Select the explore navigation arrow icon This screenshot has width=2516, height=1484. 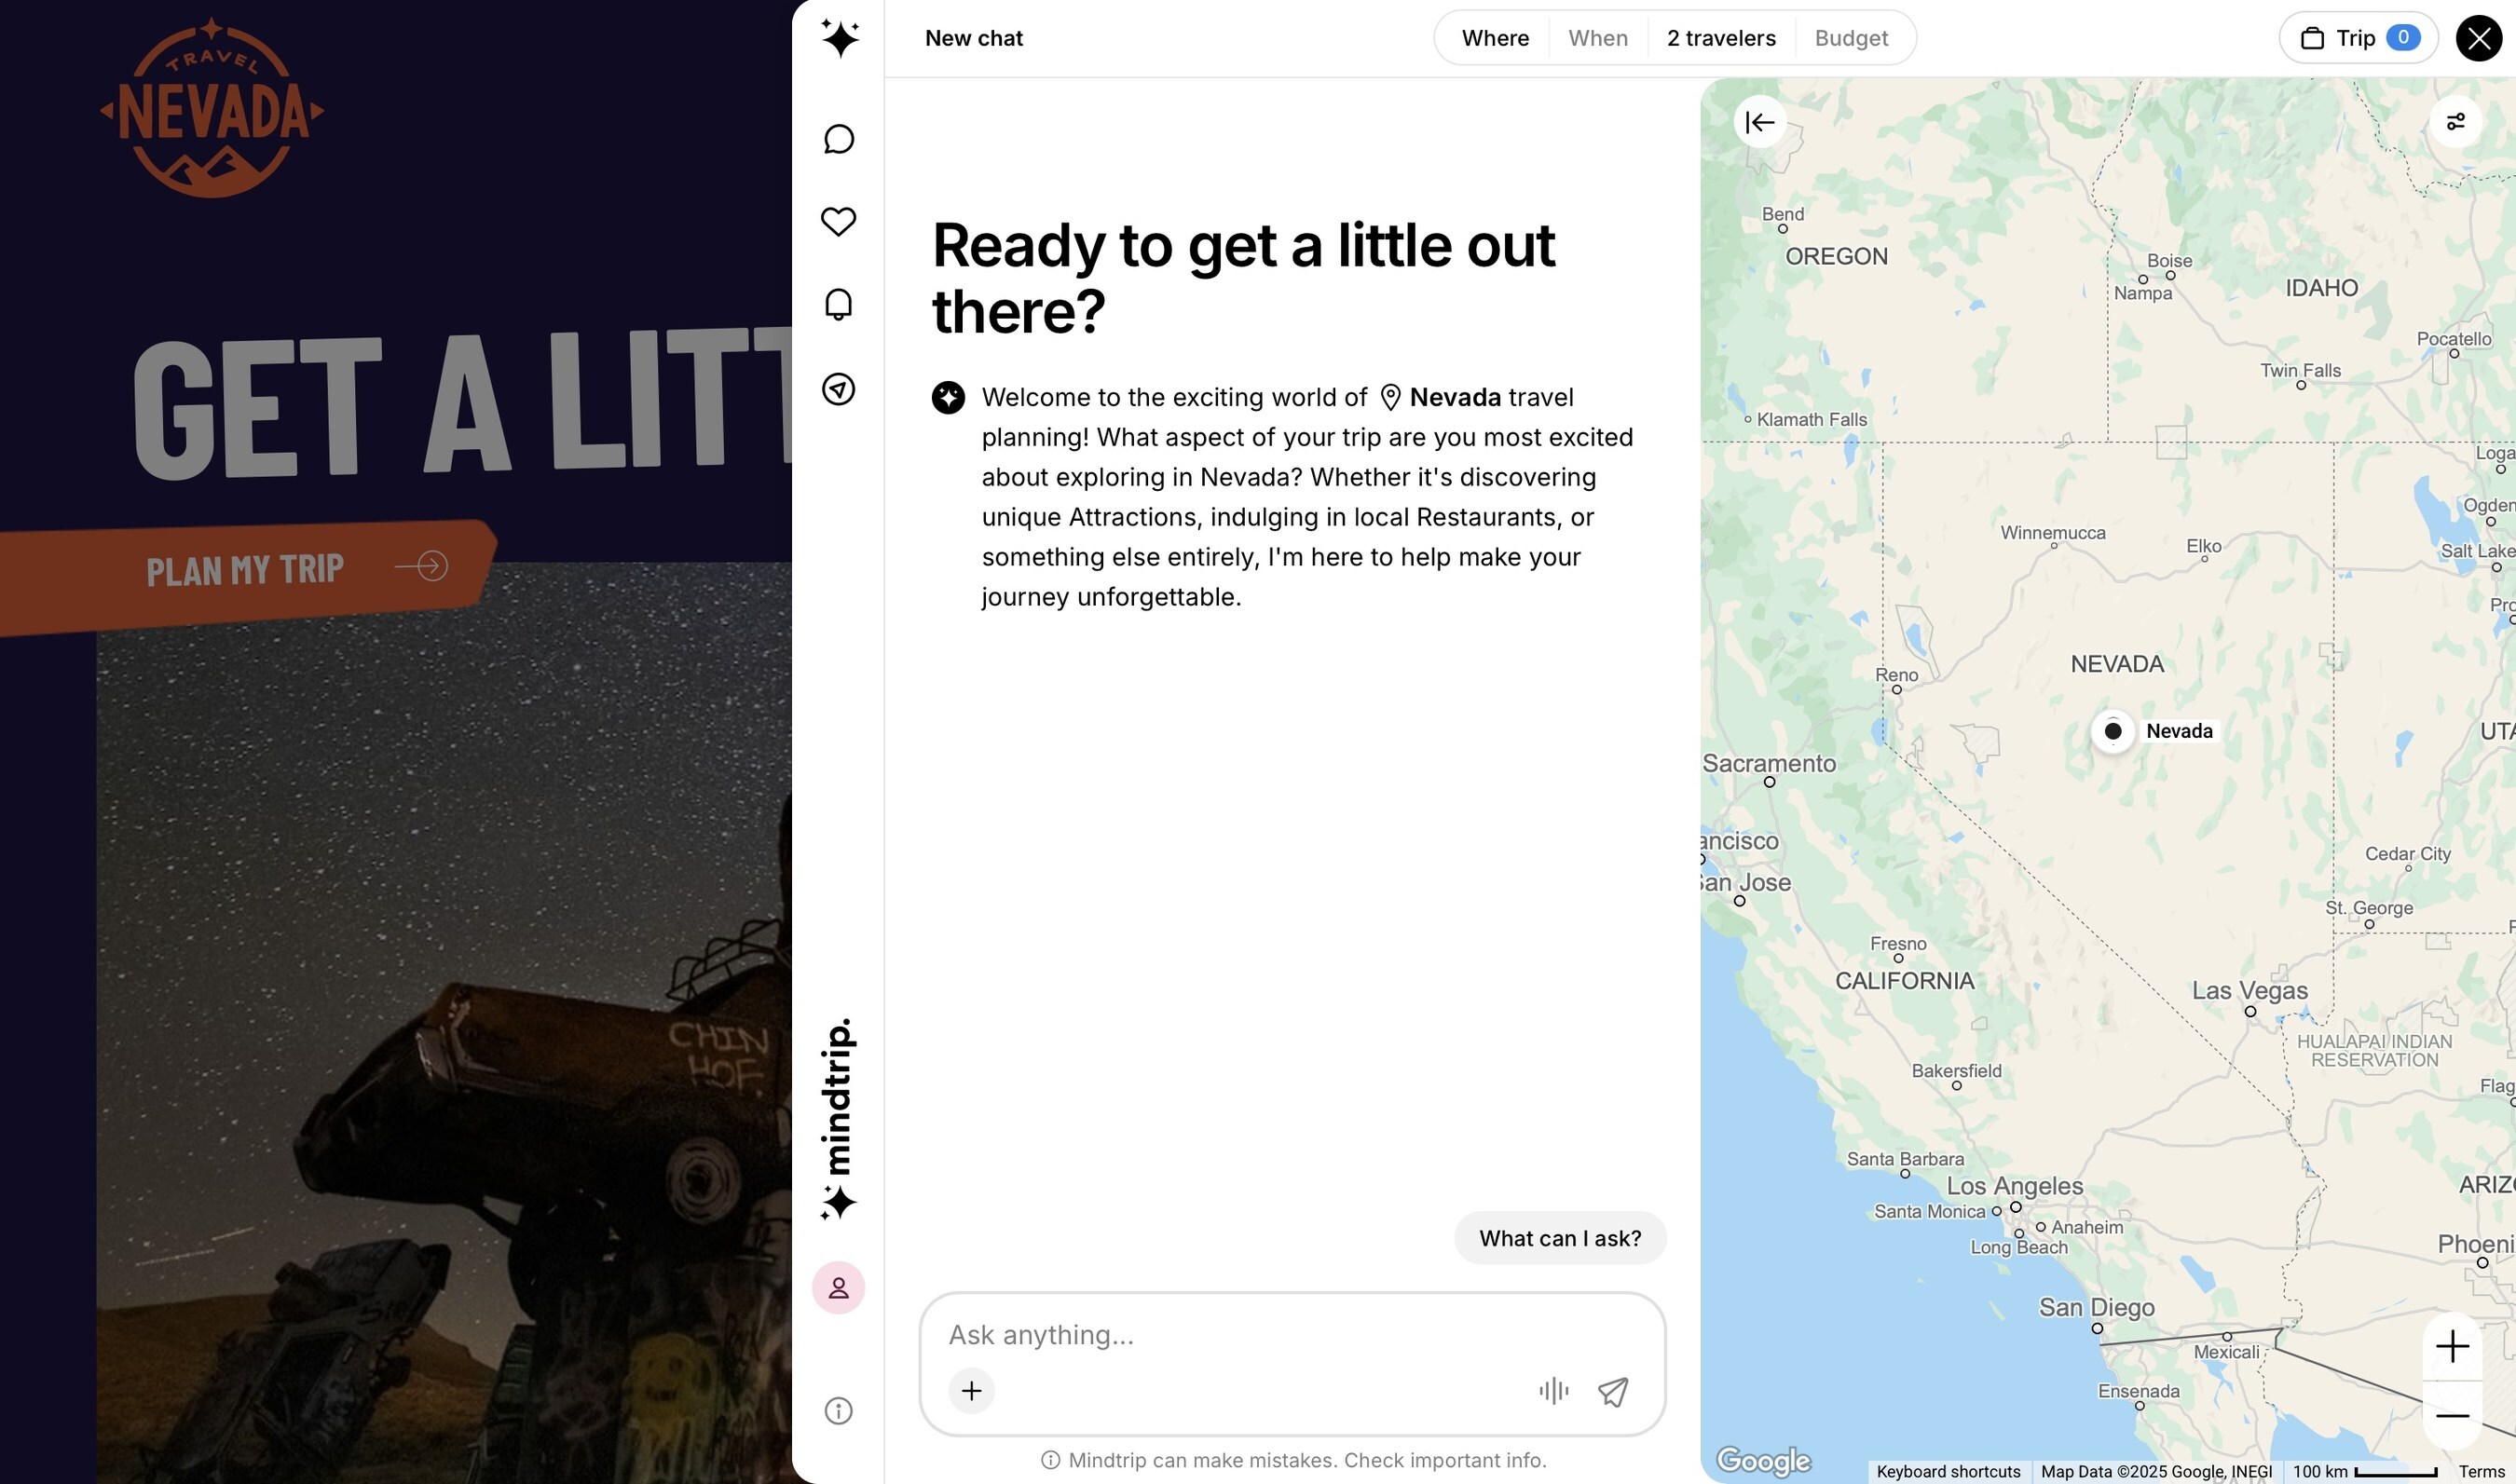pos(838,390)
